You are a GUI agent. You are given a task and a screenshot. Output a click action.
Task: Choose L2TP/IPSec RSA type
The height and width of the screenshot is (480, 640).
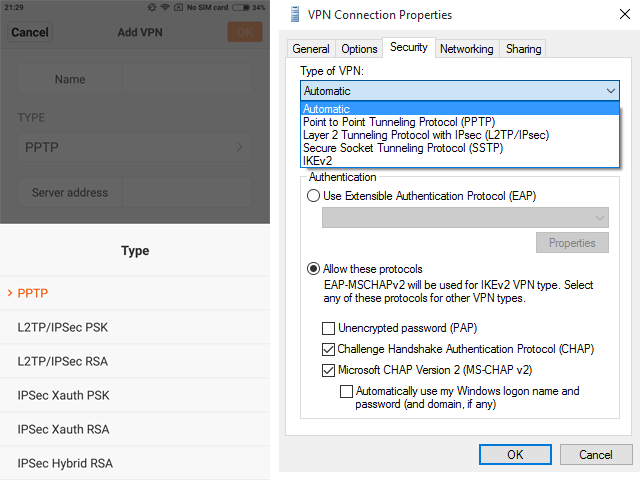(x=135, y=361)
